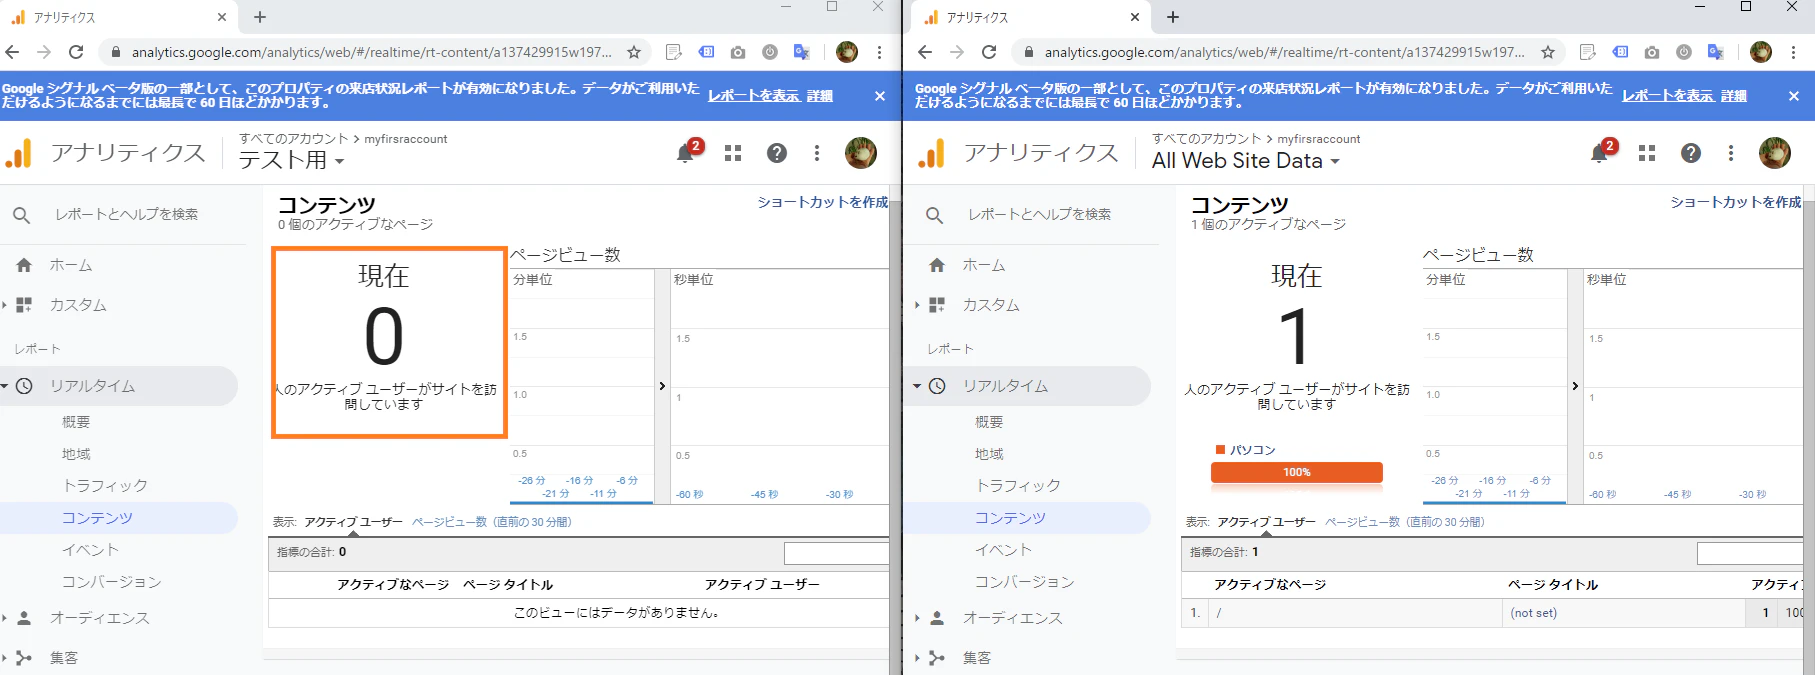Click table filter input in right window
1815x675 pixels.
click(x=1750, y=553)
